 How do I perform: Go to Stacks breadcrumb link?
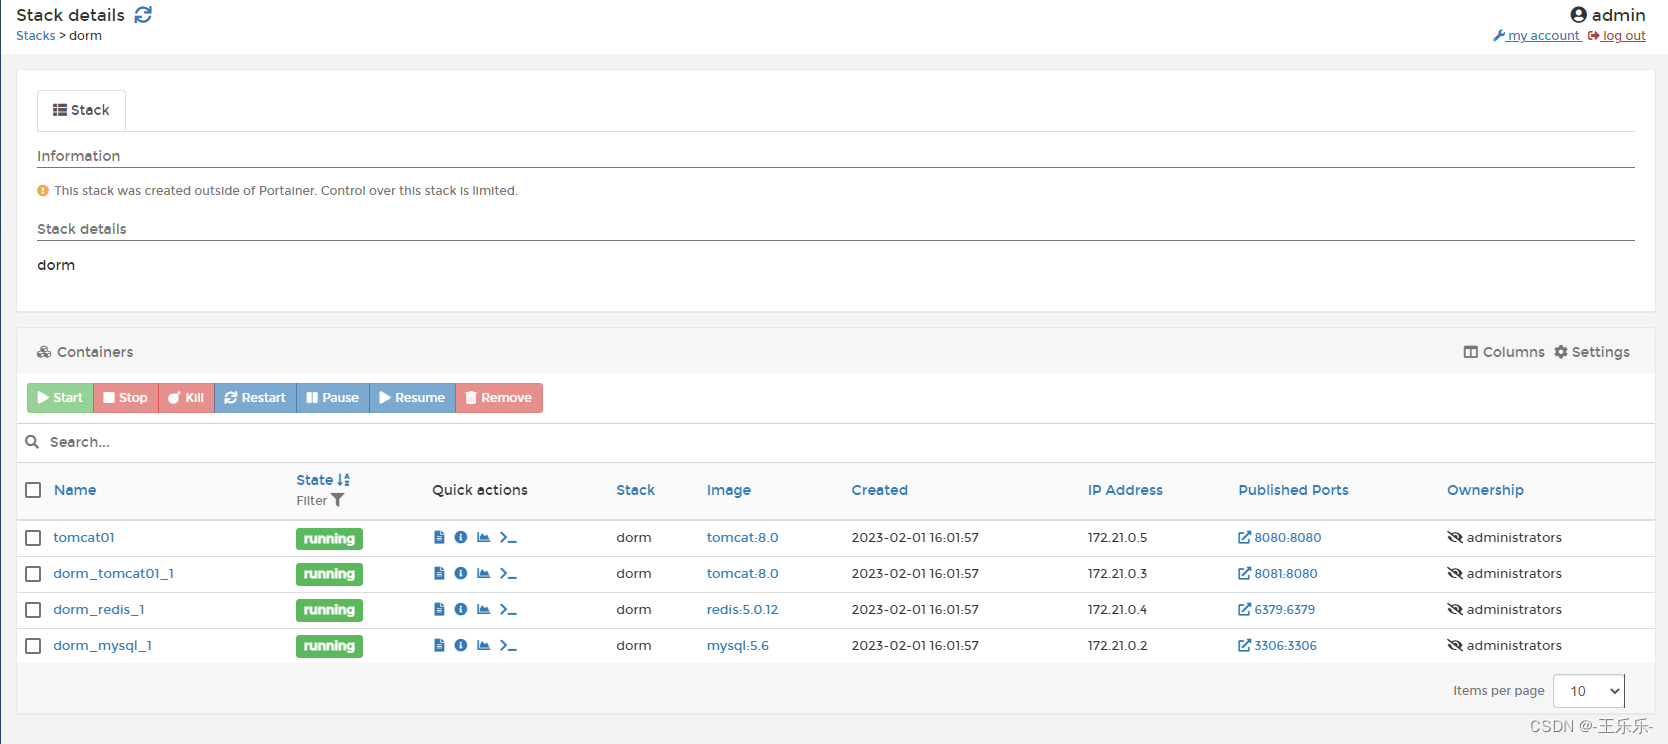[x=36, y=36]
